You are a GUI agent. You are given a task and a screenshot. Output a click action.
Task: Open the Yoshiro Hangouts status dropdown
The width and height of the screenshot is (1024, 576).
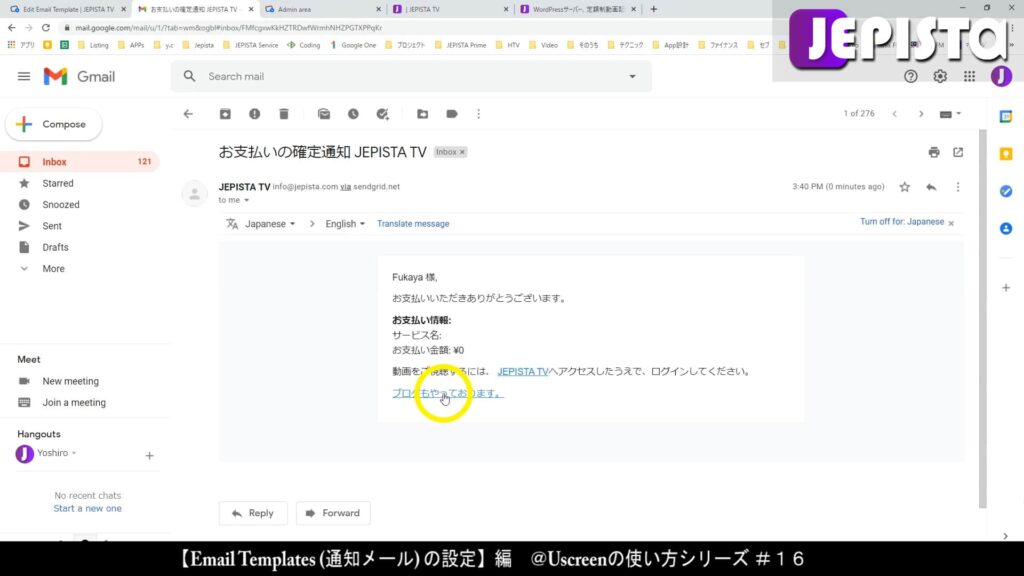point(74,453)
